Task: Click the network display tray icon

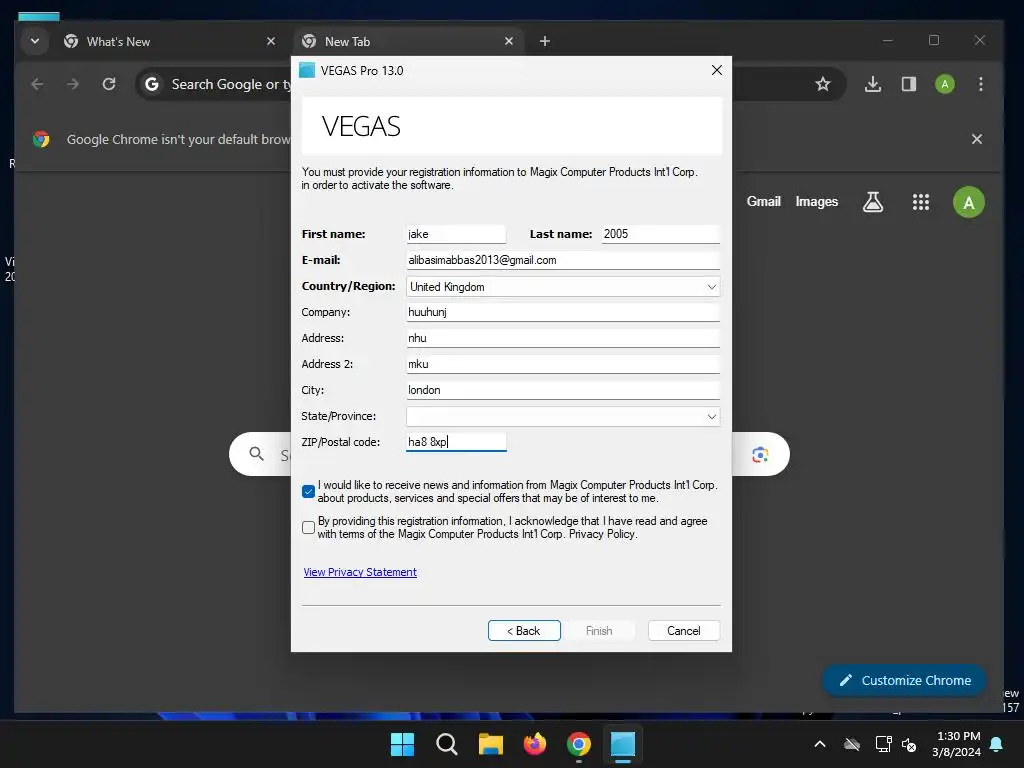Action: [883, 744]
